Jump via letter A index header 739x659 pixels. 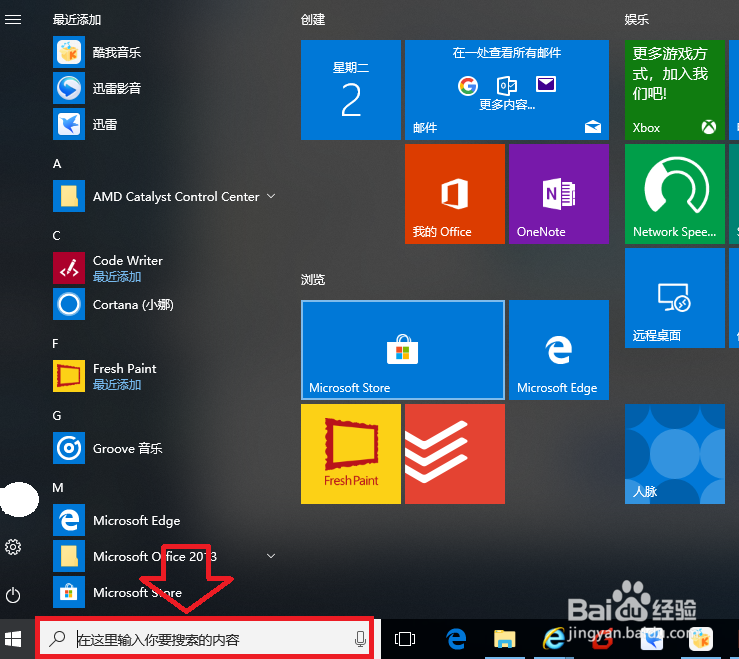[57, 164]
